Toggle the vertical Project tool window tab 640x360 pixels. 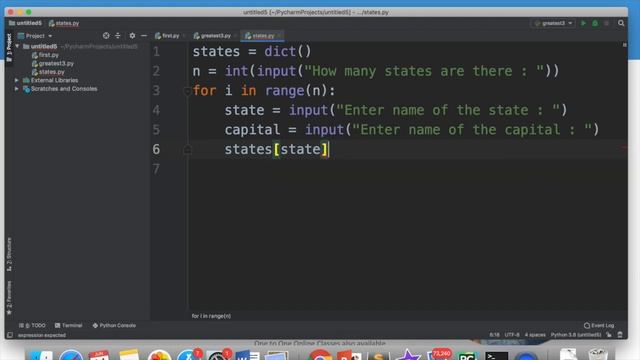pyautogui.click(x=9, y=47)
